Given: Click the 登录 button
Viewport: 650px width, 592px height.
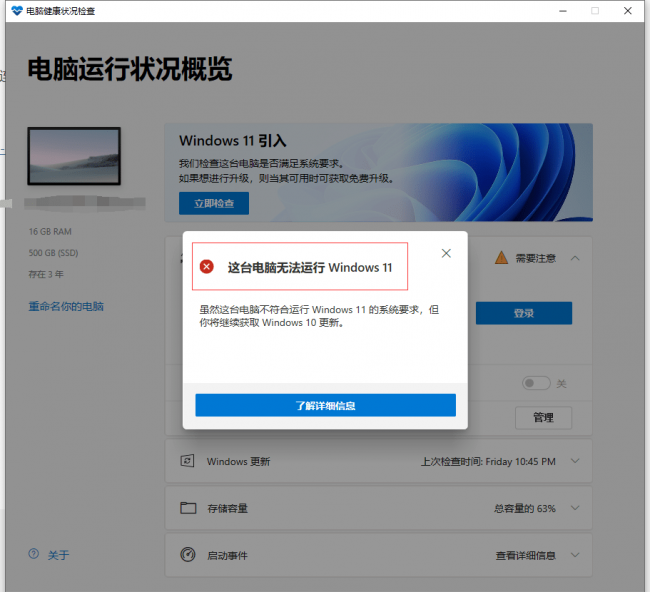Looking at the screenshot, I should [x=524, y=313].
